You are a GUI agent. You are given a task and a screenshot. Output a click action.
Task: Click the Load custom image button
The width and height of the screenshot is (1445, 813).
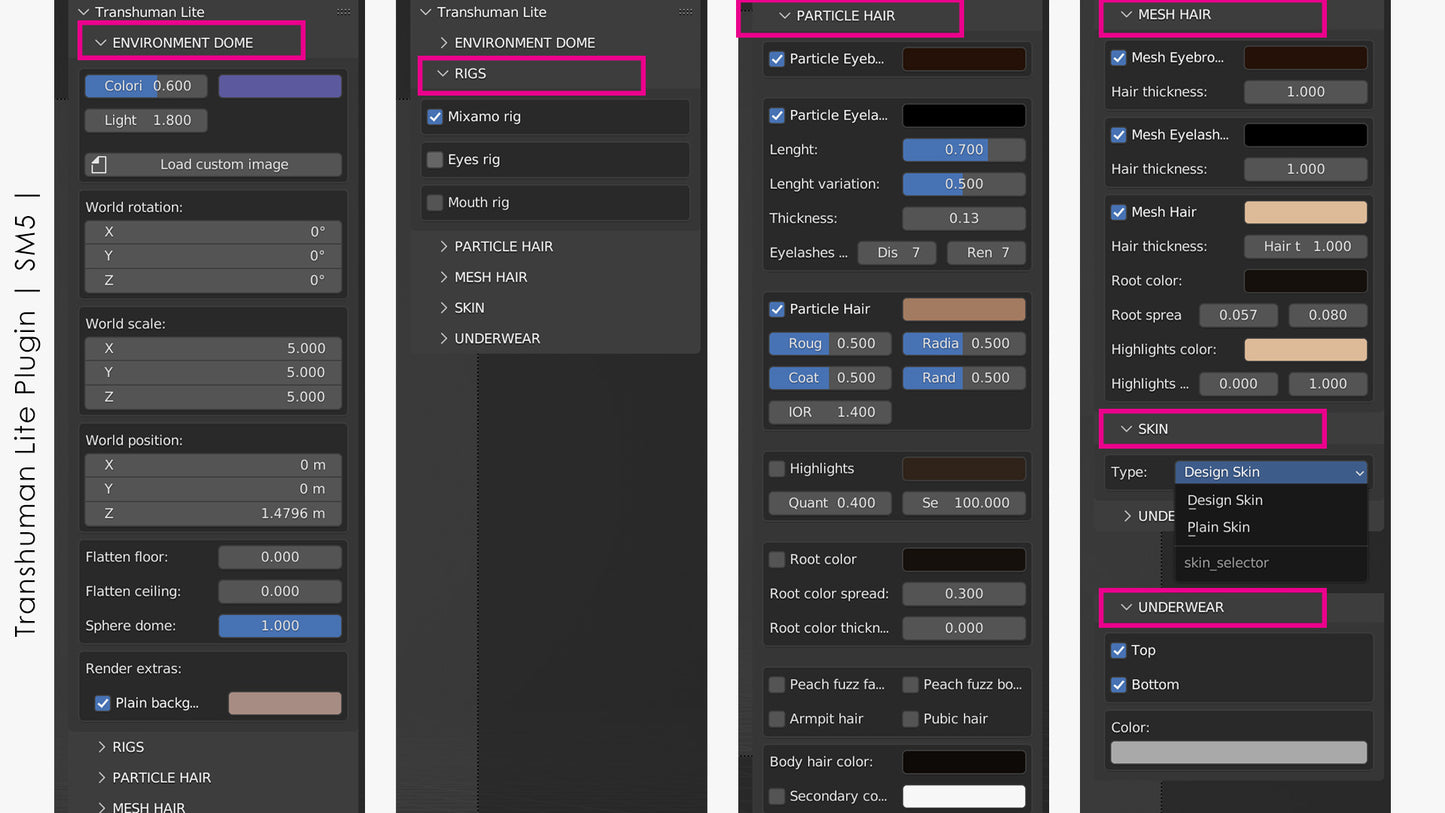[213, 164]
